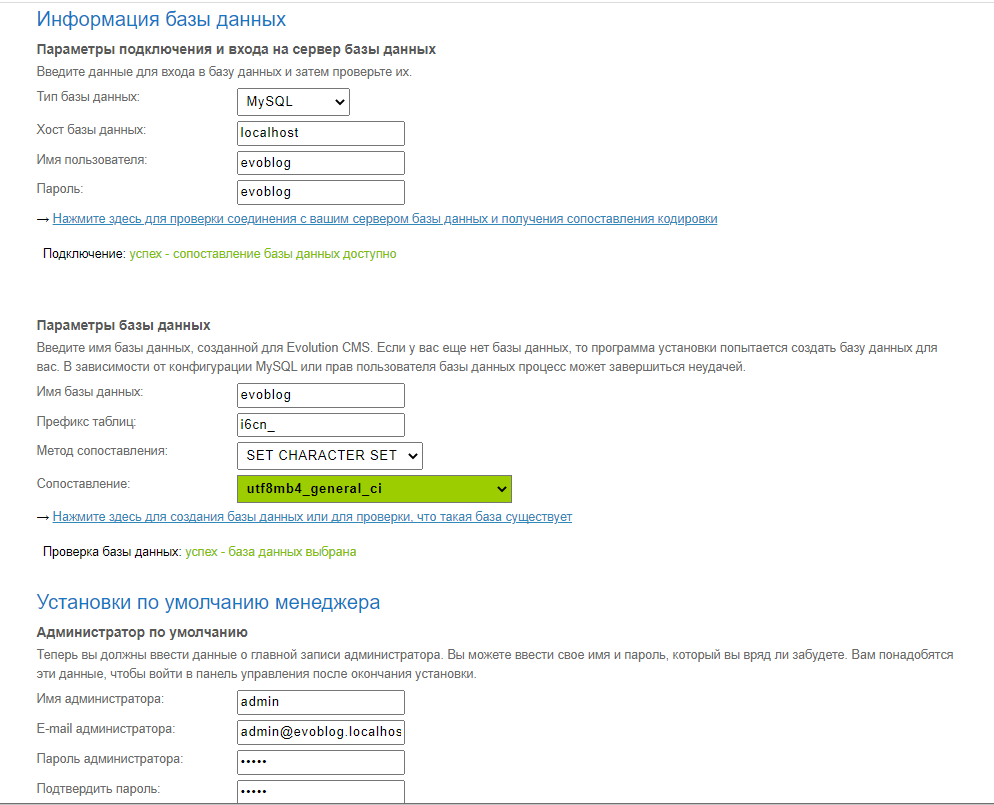Focus the administrator name field containing admin
This screenshot has width=994, height=805.
(x=320, y=702)
